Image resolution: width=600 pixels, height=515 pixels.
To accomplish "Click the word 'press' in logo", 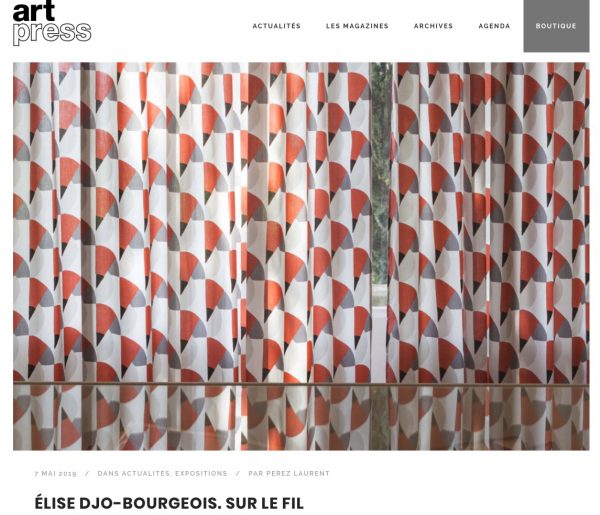I will pyautogui.click(x=52, y=34).
